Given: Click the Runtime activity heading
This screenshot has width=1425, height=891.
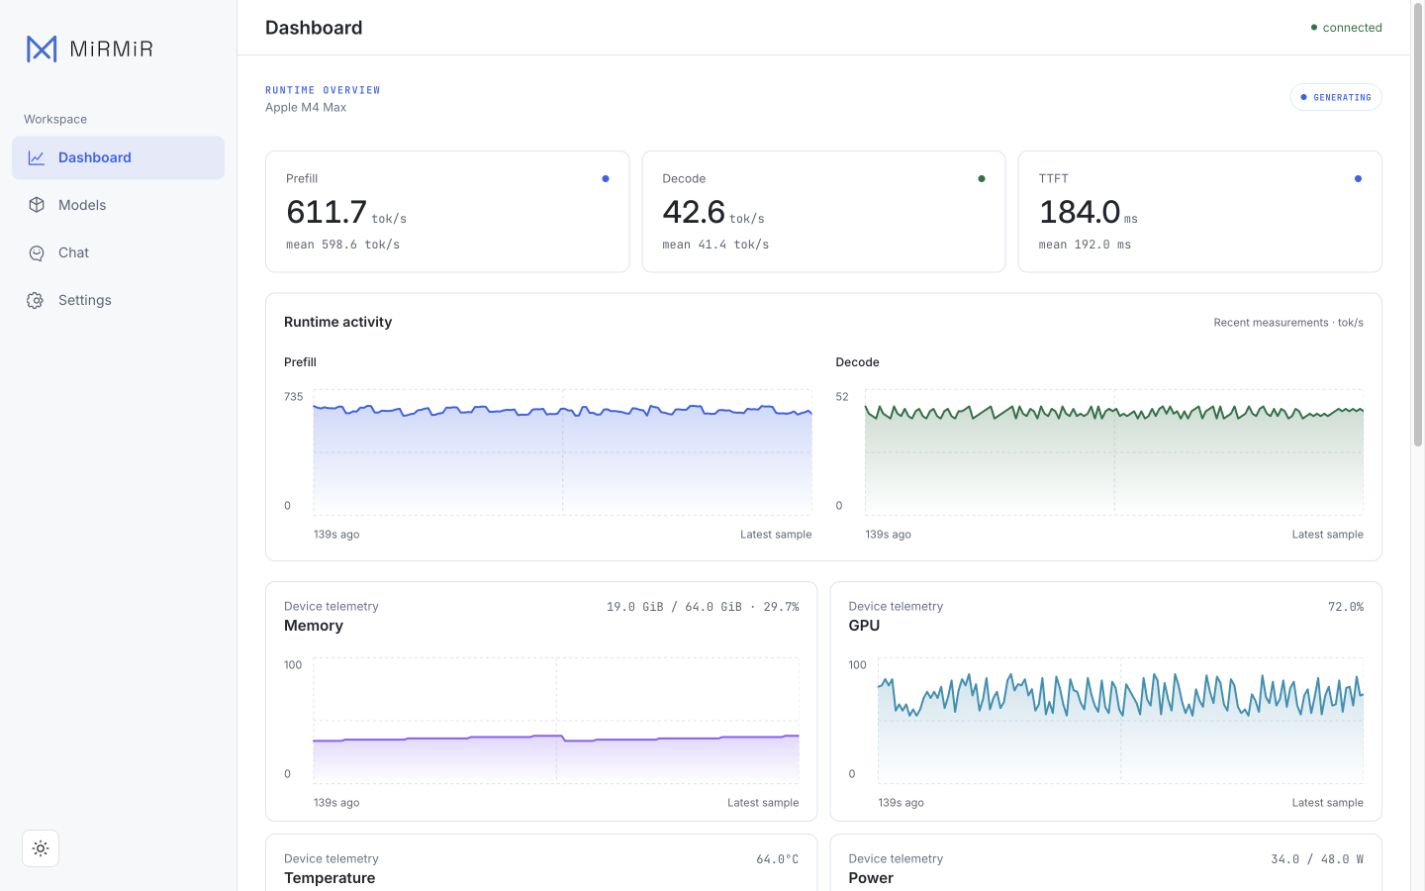Looking at the screenshot, I should tap(338, 322).
